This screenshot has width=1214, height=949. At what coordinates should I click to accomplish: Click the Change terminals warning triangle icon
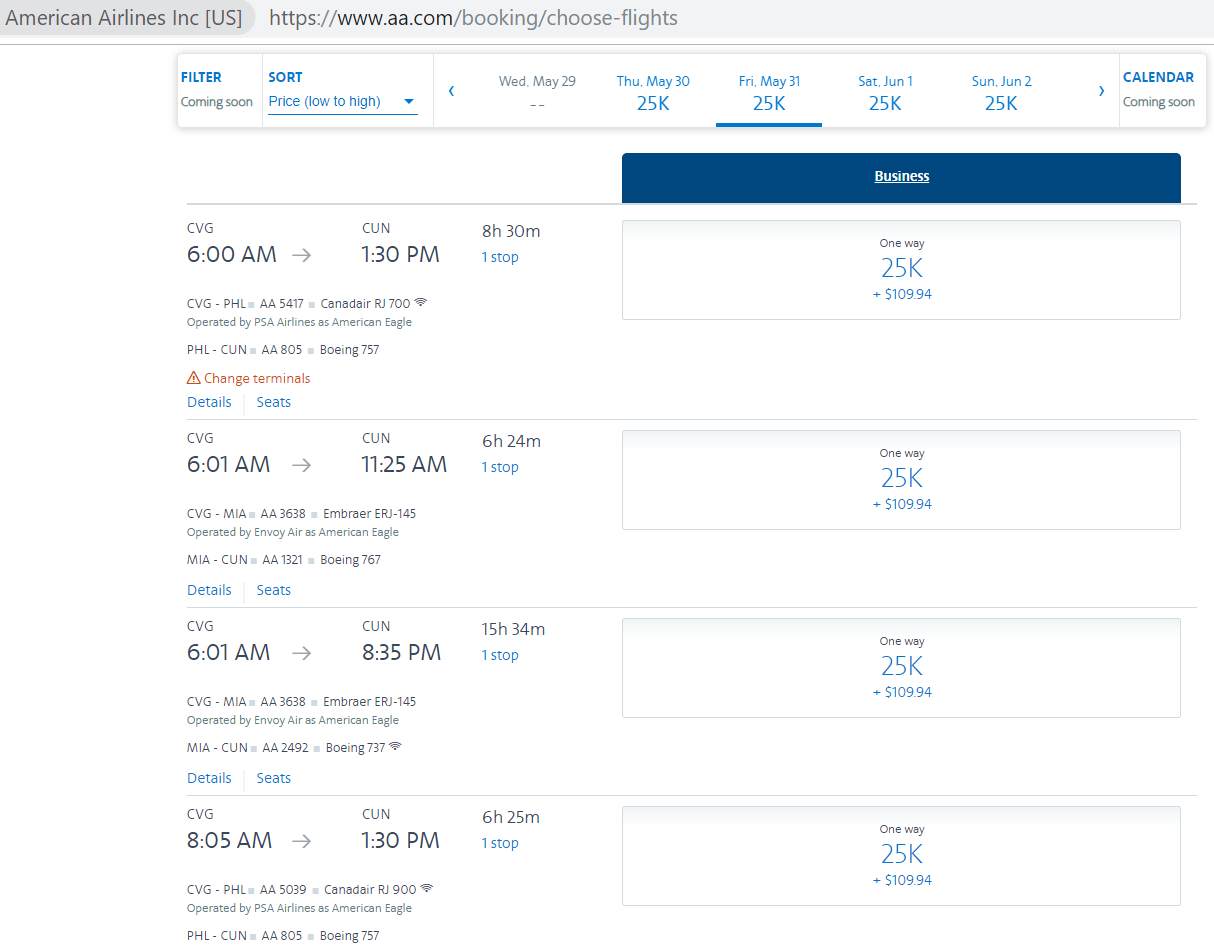194,378
